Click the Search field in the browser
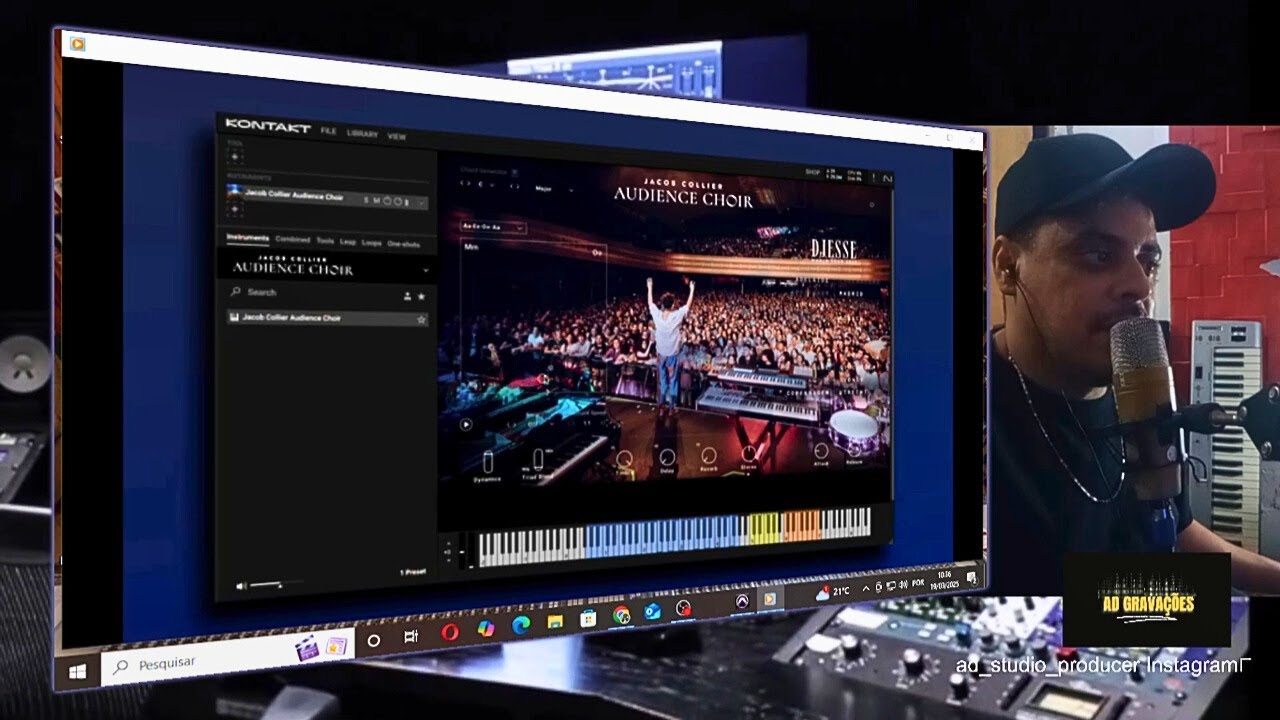The width and height of the screenshot is (1280, 720). [x=313, y=293]
